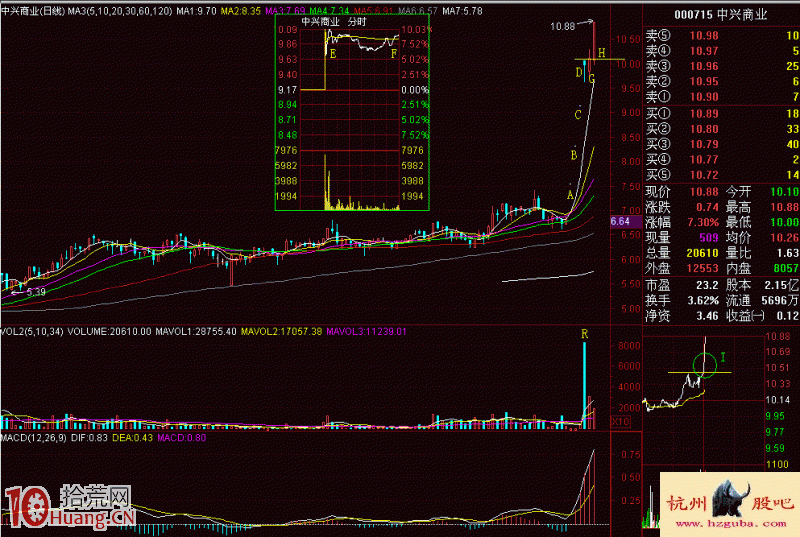Click the 涨跌 change value 0.74

click(x=708, y=207)
